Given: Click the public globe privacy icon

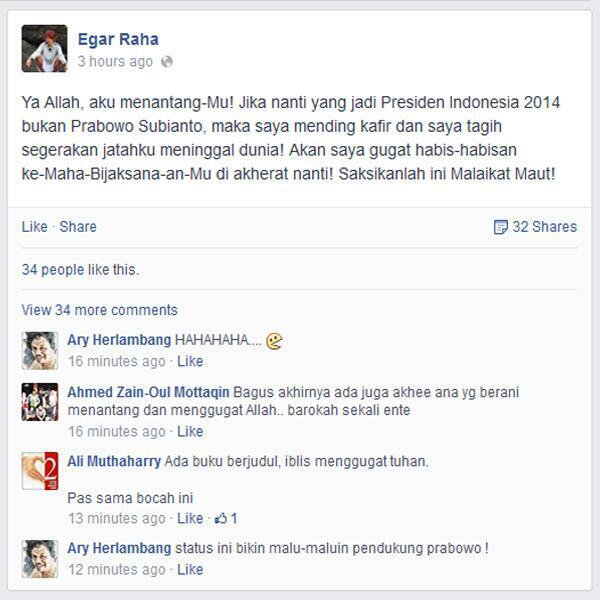Looking at the screenshot, I should [x=167, y=62].
